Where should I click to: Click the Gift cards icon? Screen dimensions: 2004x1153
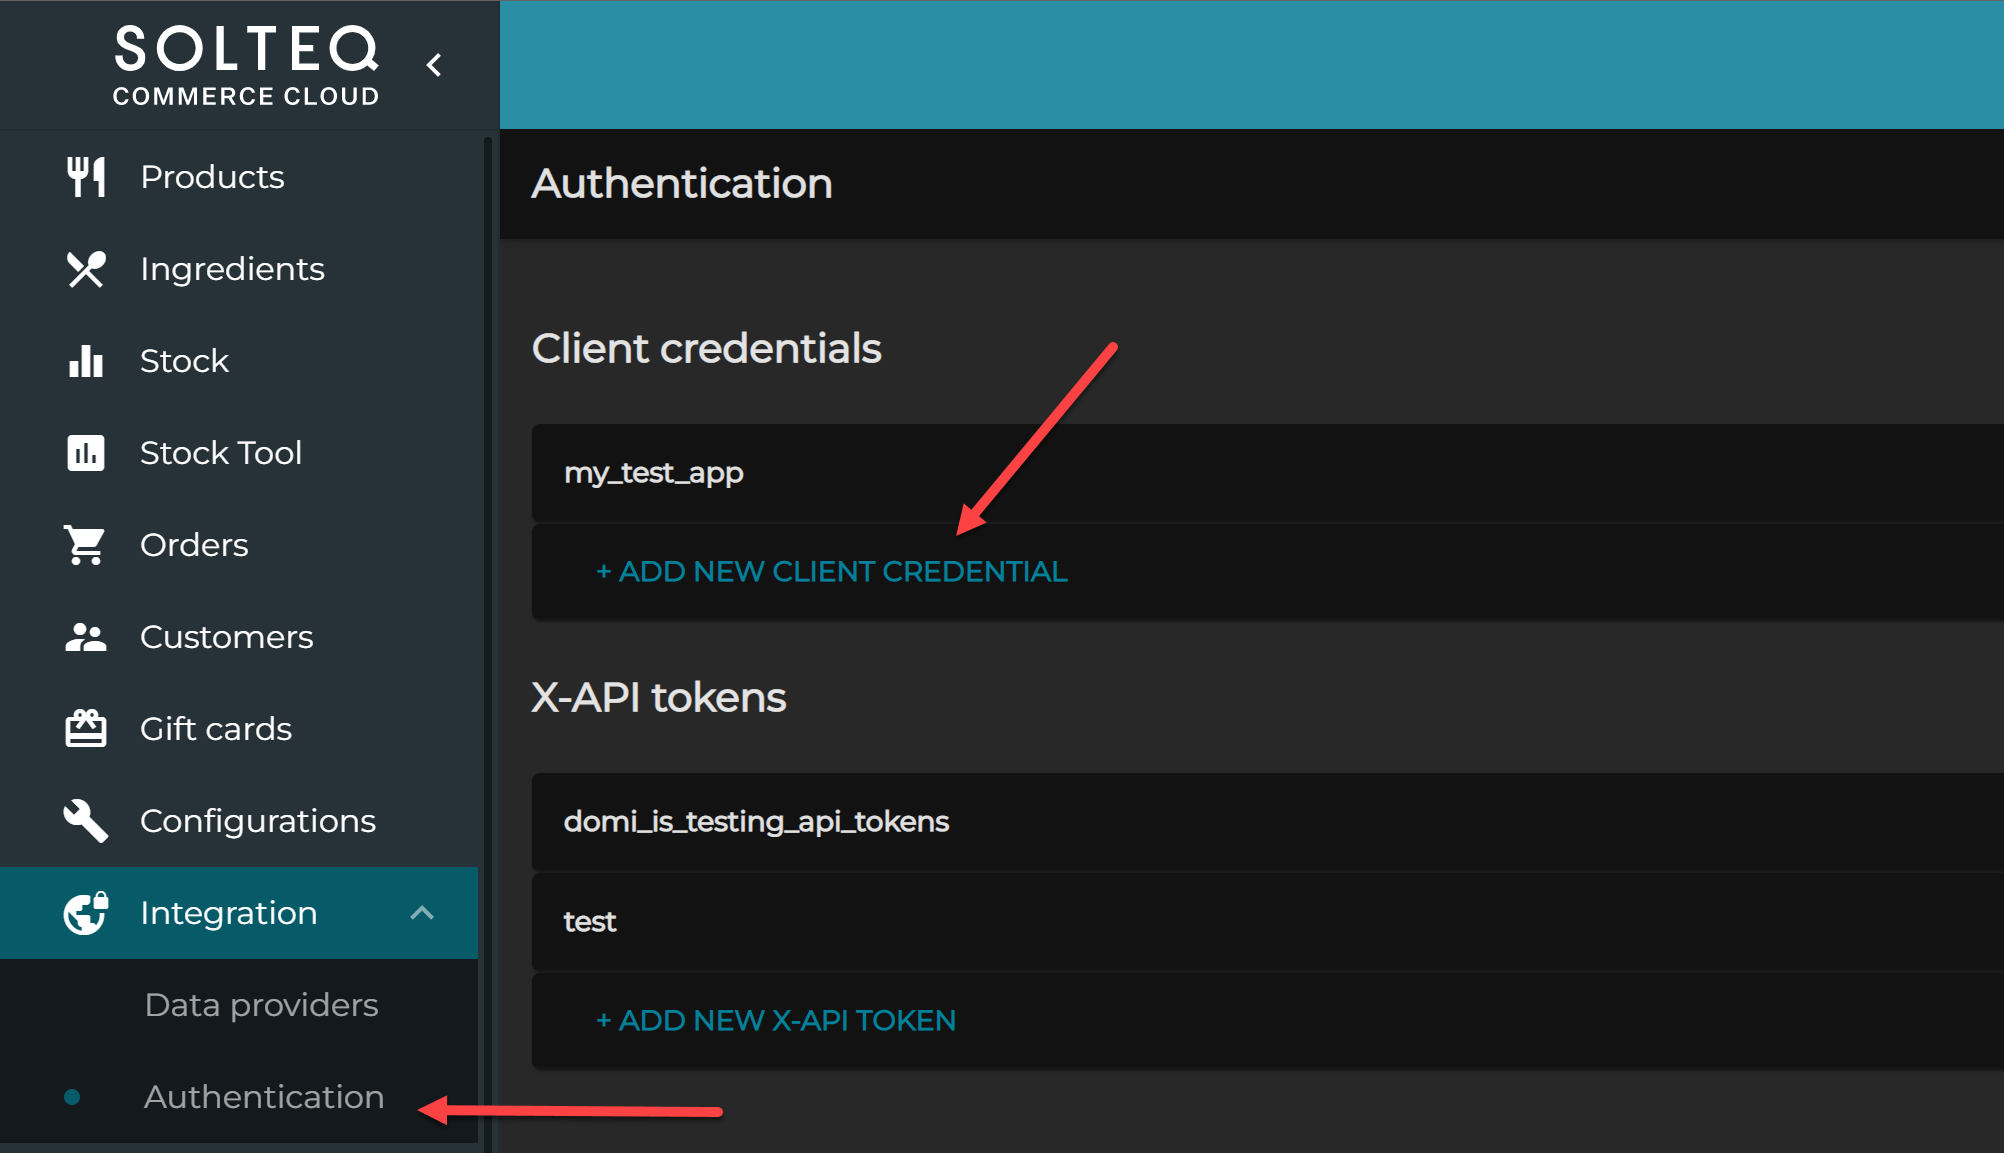tap(86, 729)
